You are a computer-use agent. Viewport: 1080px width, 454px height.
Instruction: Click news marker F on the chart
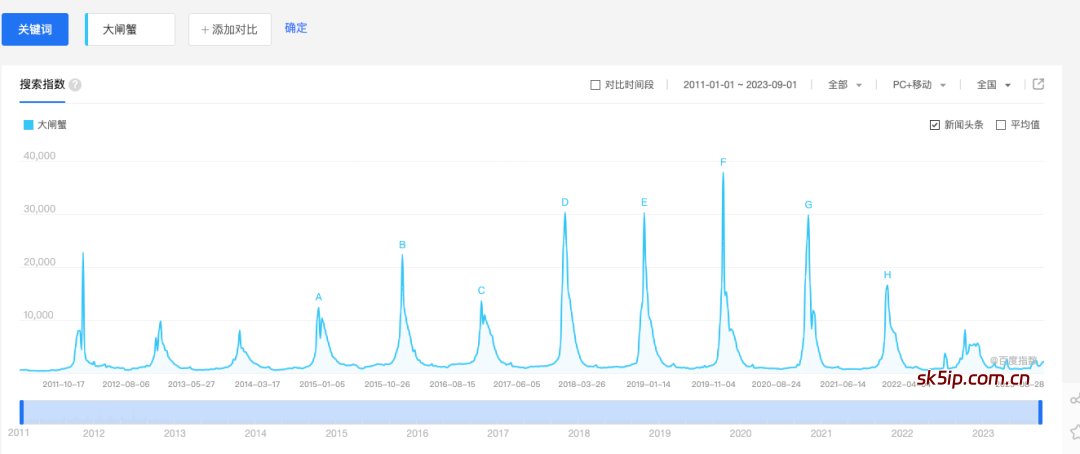[723, 162]
